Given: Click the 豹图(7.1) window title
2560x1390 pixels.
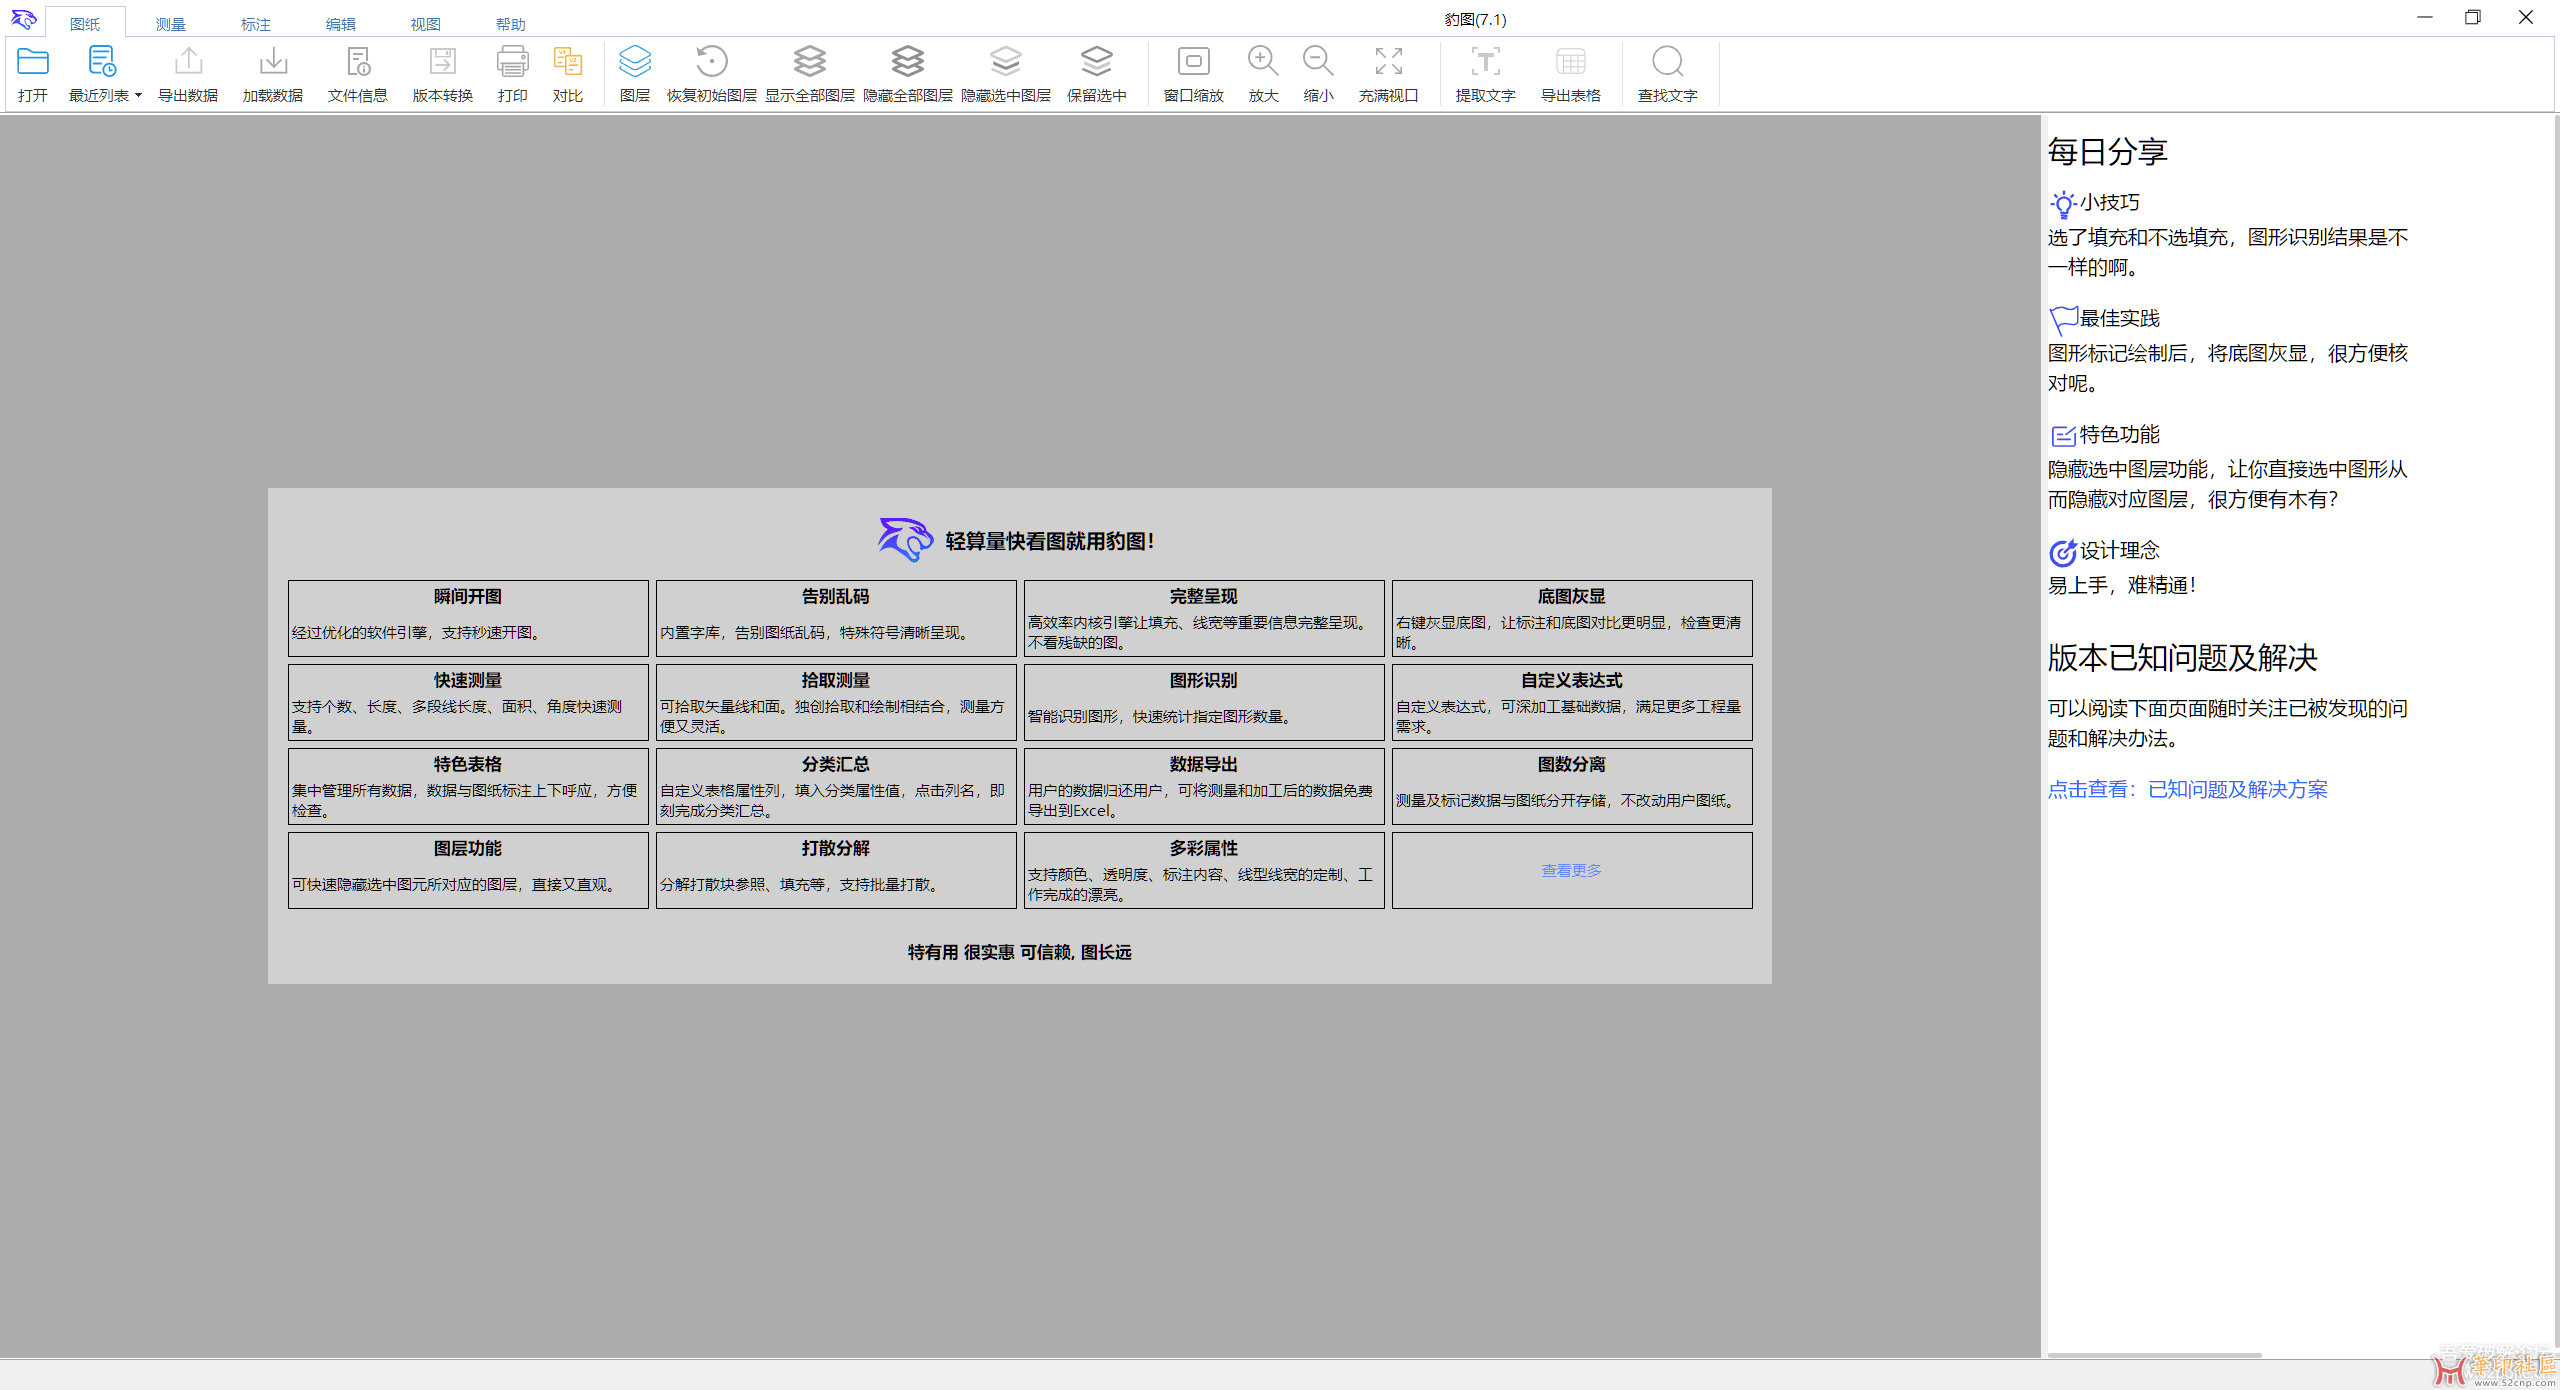Looking at the screenshot, I should (1475, 19).
